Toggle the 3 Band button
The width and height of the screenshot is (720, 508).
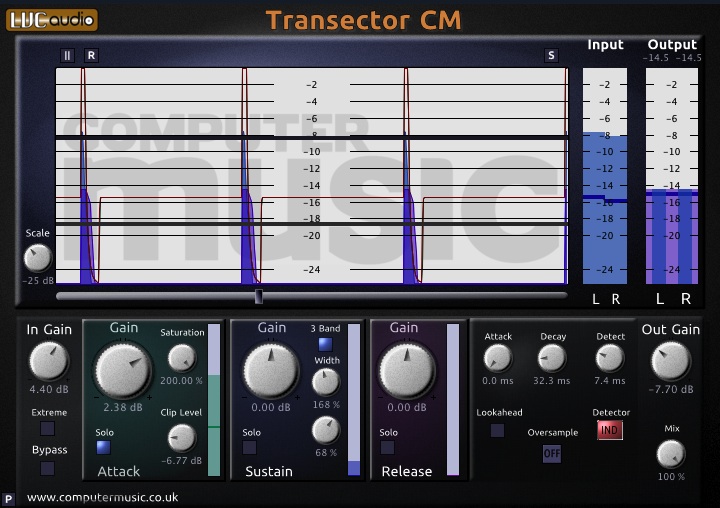click(x=325, y=344)
